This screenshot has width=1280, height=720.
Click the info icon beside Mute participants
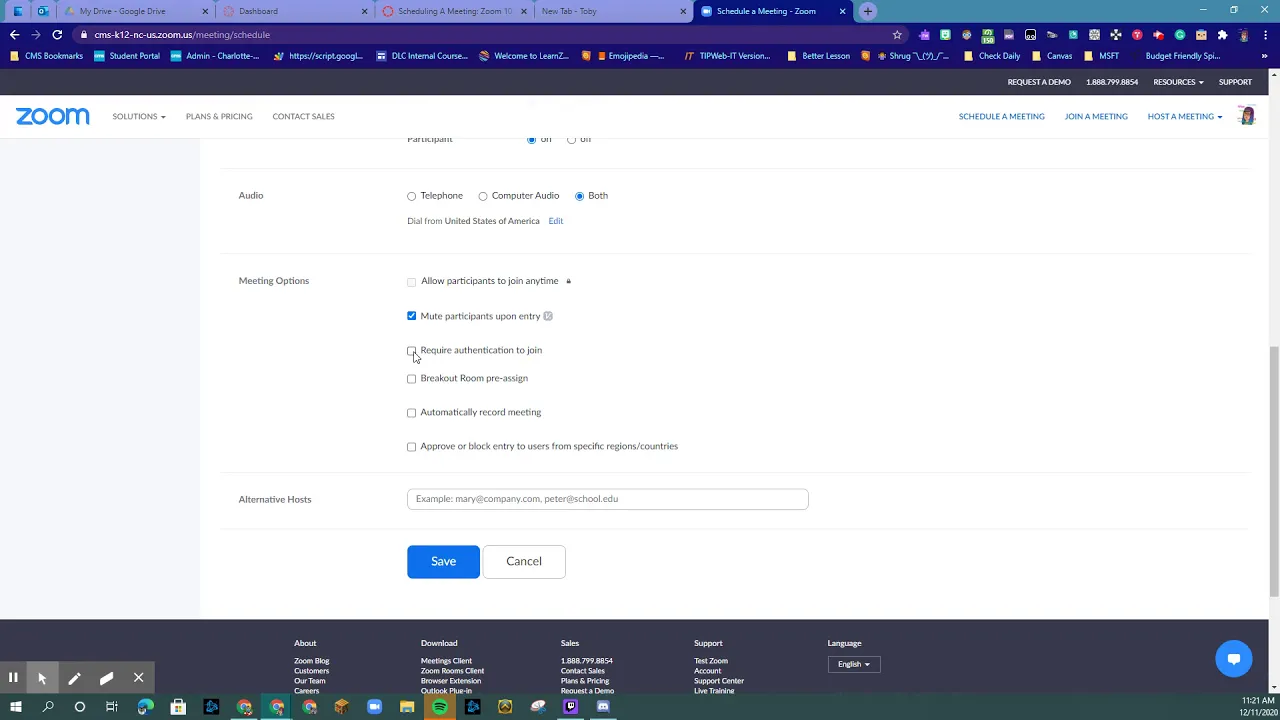click(548, 316)
